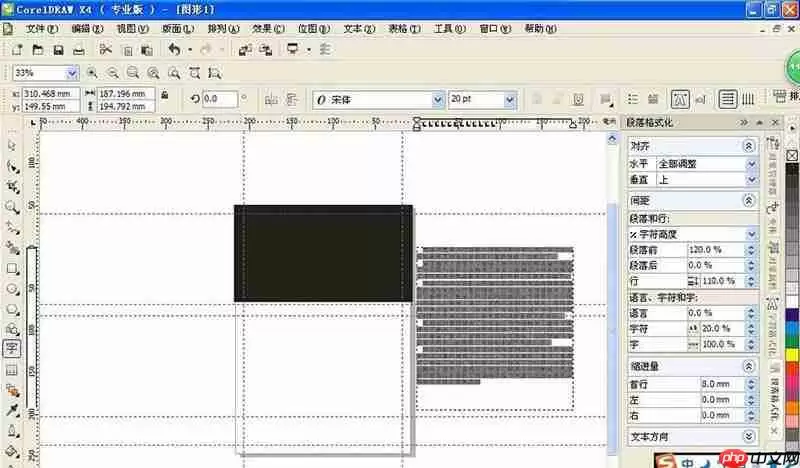
Task: Select the Text tool (字)
Action: point(12,349)
